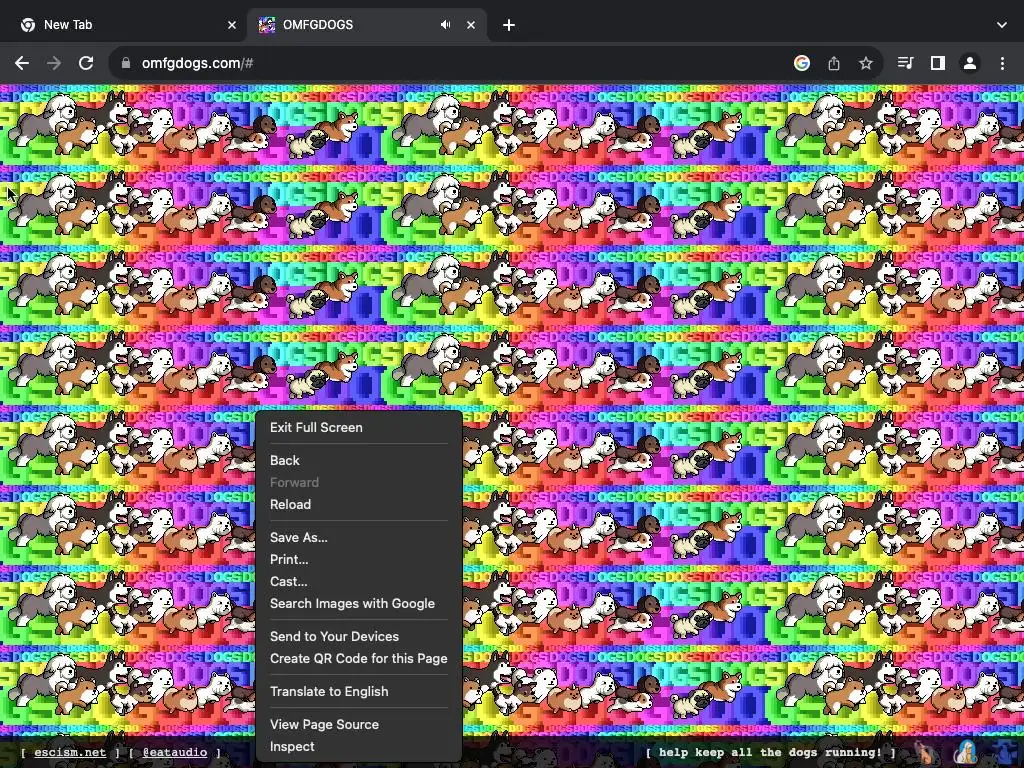Open a new tab with plus button
Screen dimensions: 1024x768
point(509,25)
